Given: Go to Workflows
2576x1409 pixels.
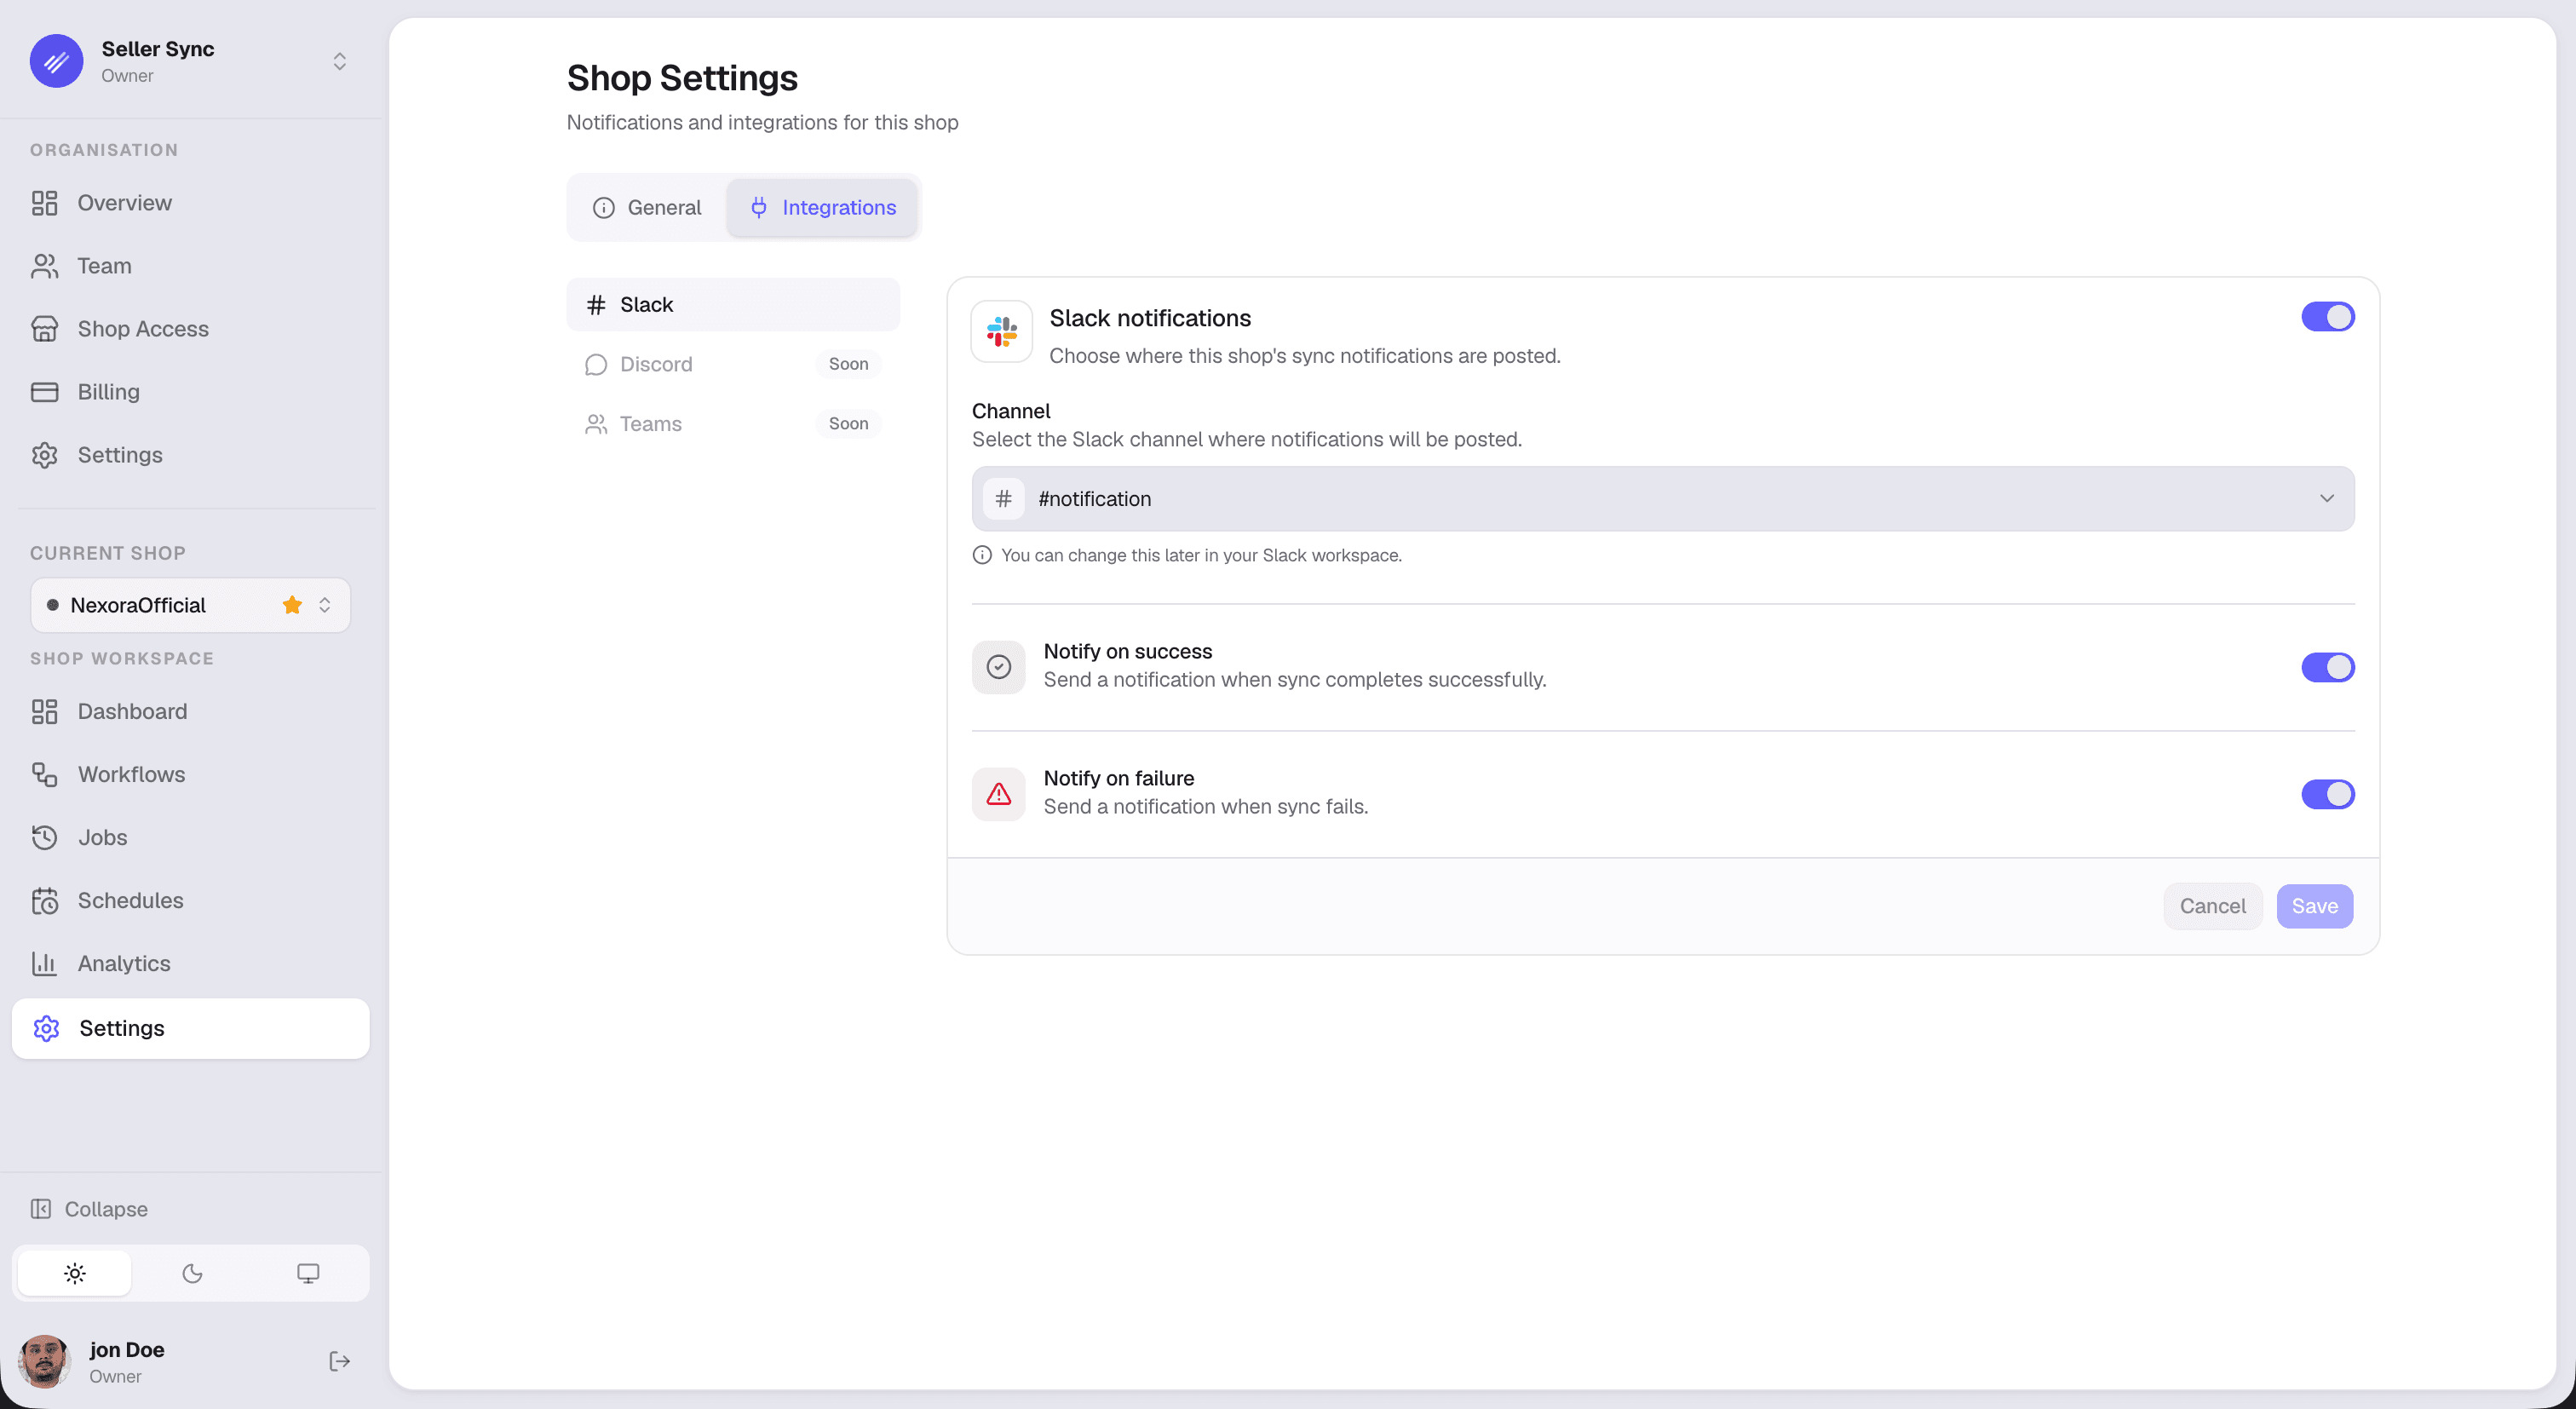Looking at the screenshot, I should click(x=190, y=775).
